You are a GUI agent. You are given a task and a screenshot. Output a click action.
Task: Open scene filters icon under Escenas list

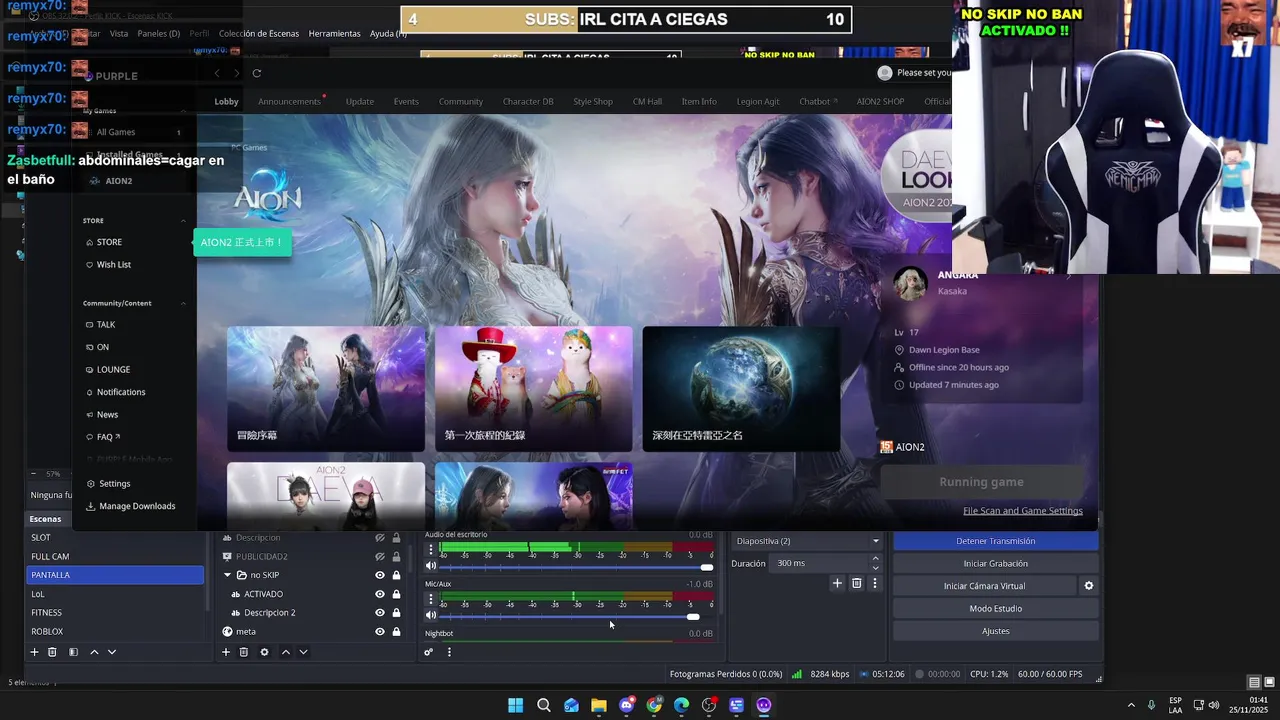tap(73, 652)
